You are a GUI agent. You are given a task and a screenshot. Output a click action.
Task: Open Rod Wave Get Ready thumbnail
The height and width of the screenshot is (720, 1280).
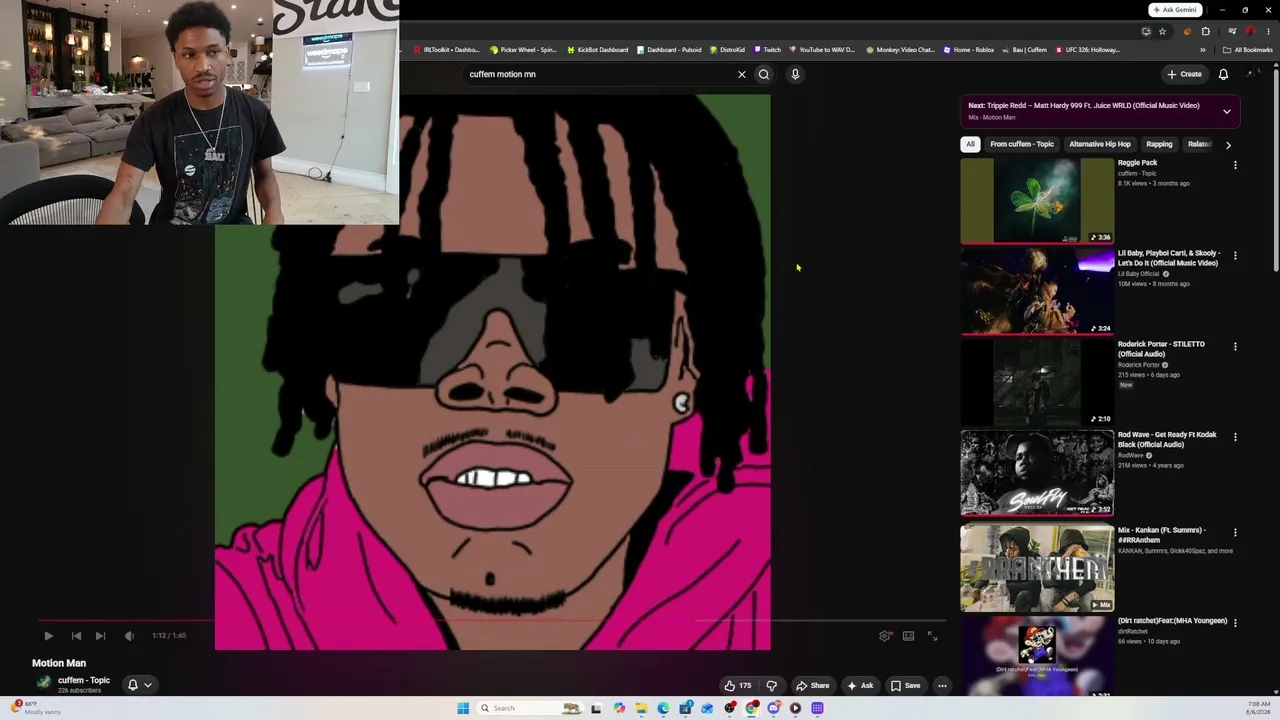click(x=1037, y=473)
